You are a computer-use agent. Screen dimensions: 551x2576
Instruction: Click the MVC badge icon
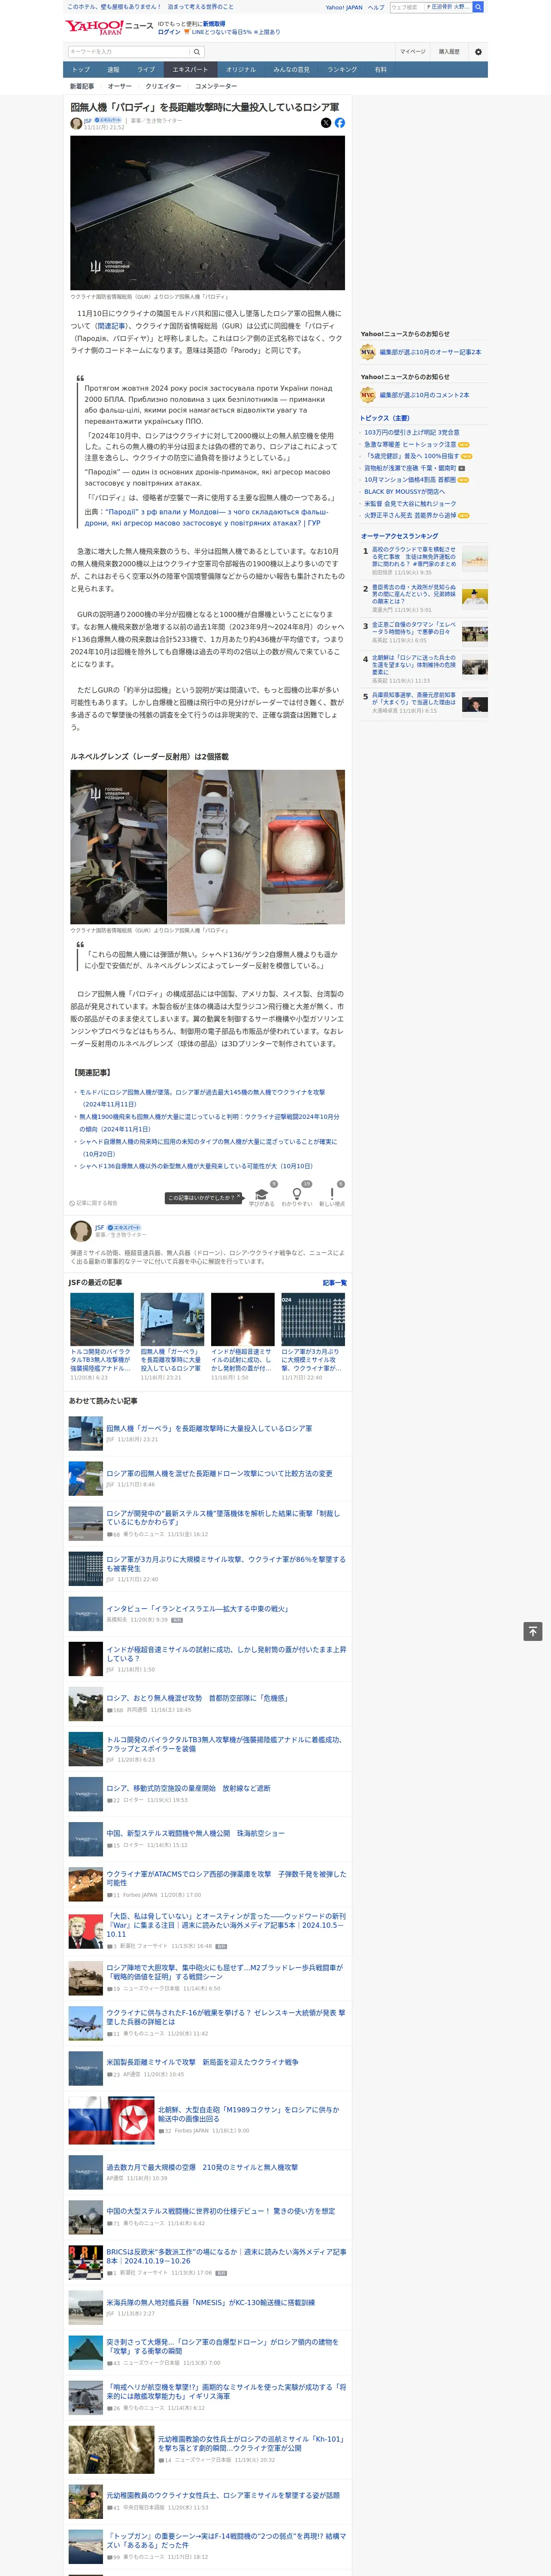[368, 395]
